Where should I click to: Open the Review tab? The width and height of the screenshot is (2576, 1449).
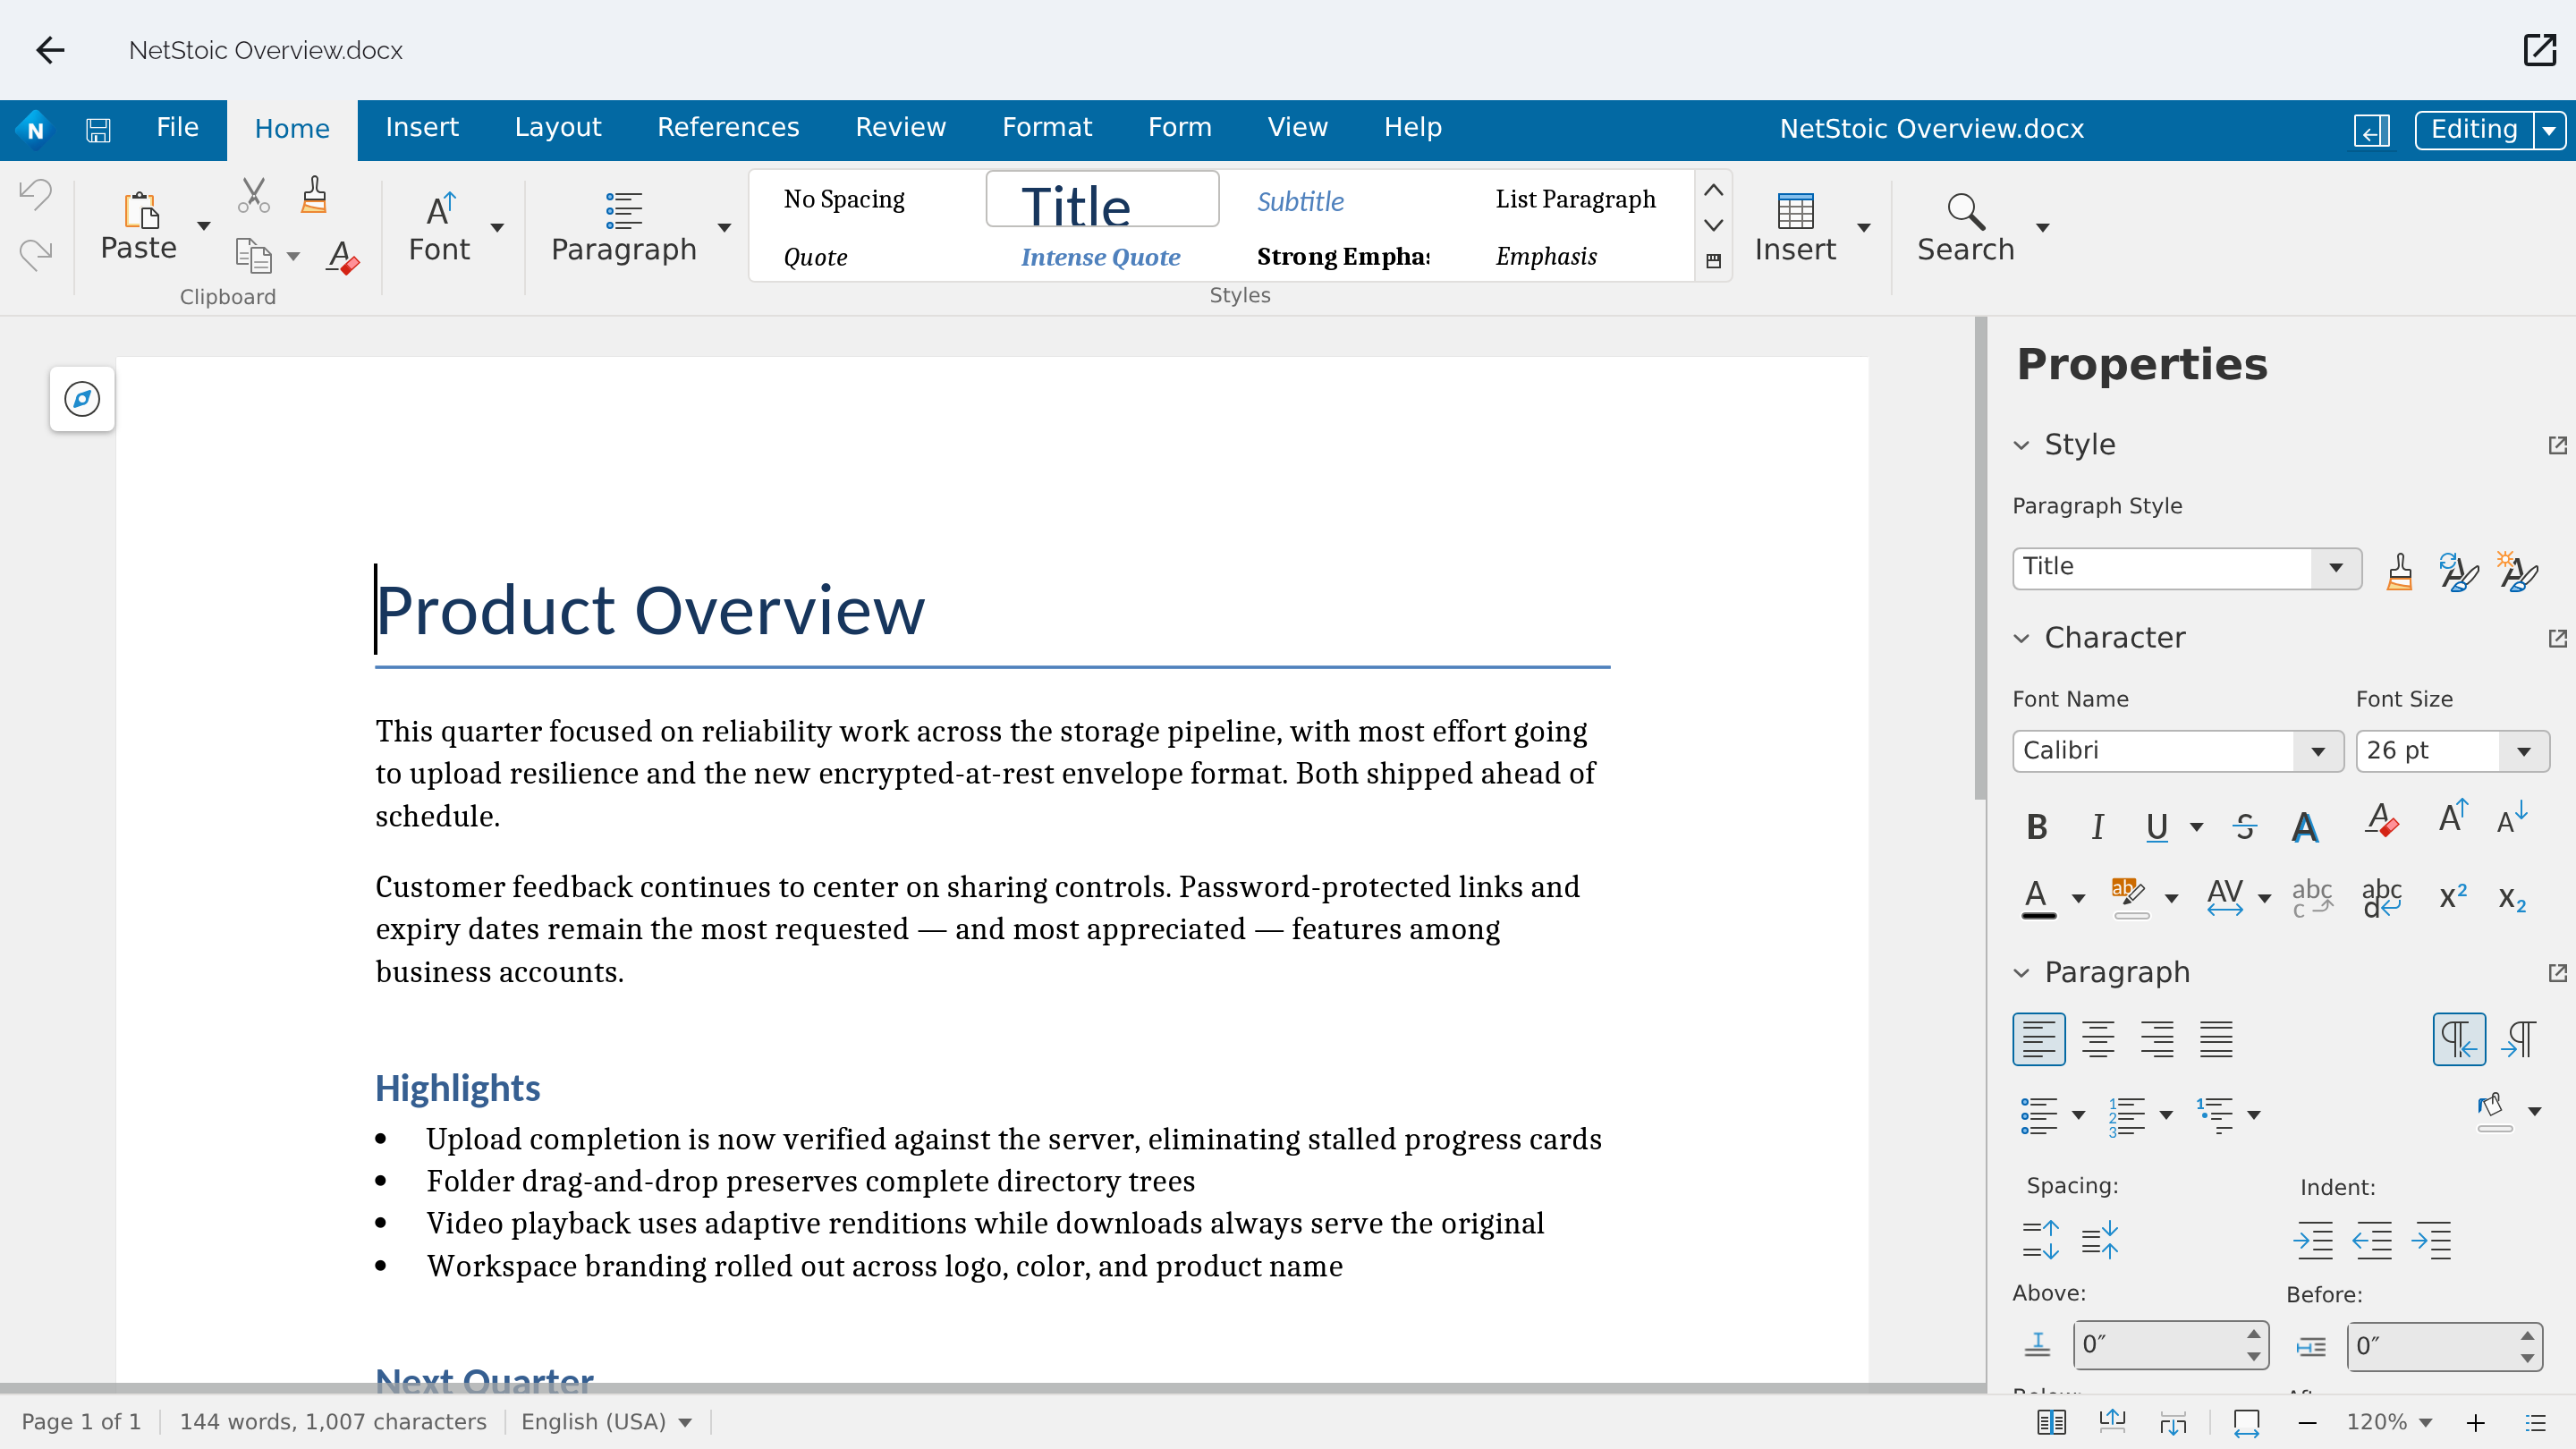pyautogui.click(x=900, y=128)
